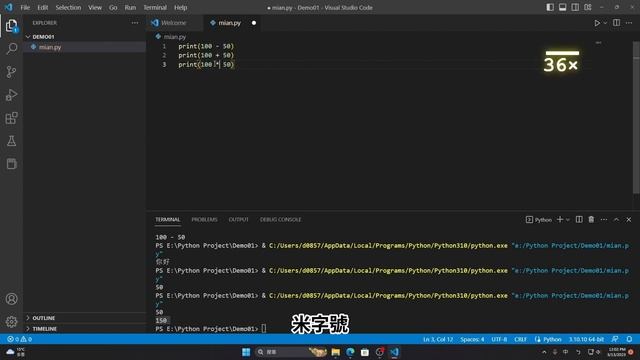Customize layout icon in title bar
This screenshot has height=360, width=640.
pyautogui.click(x=588, y=7)
